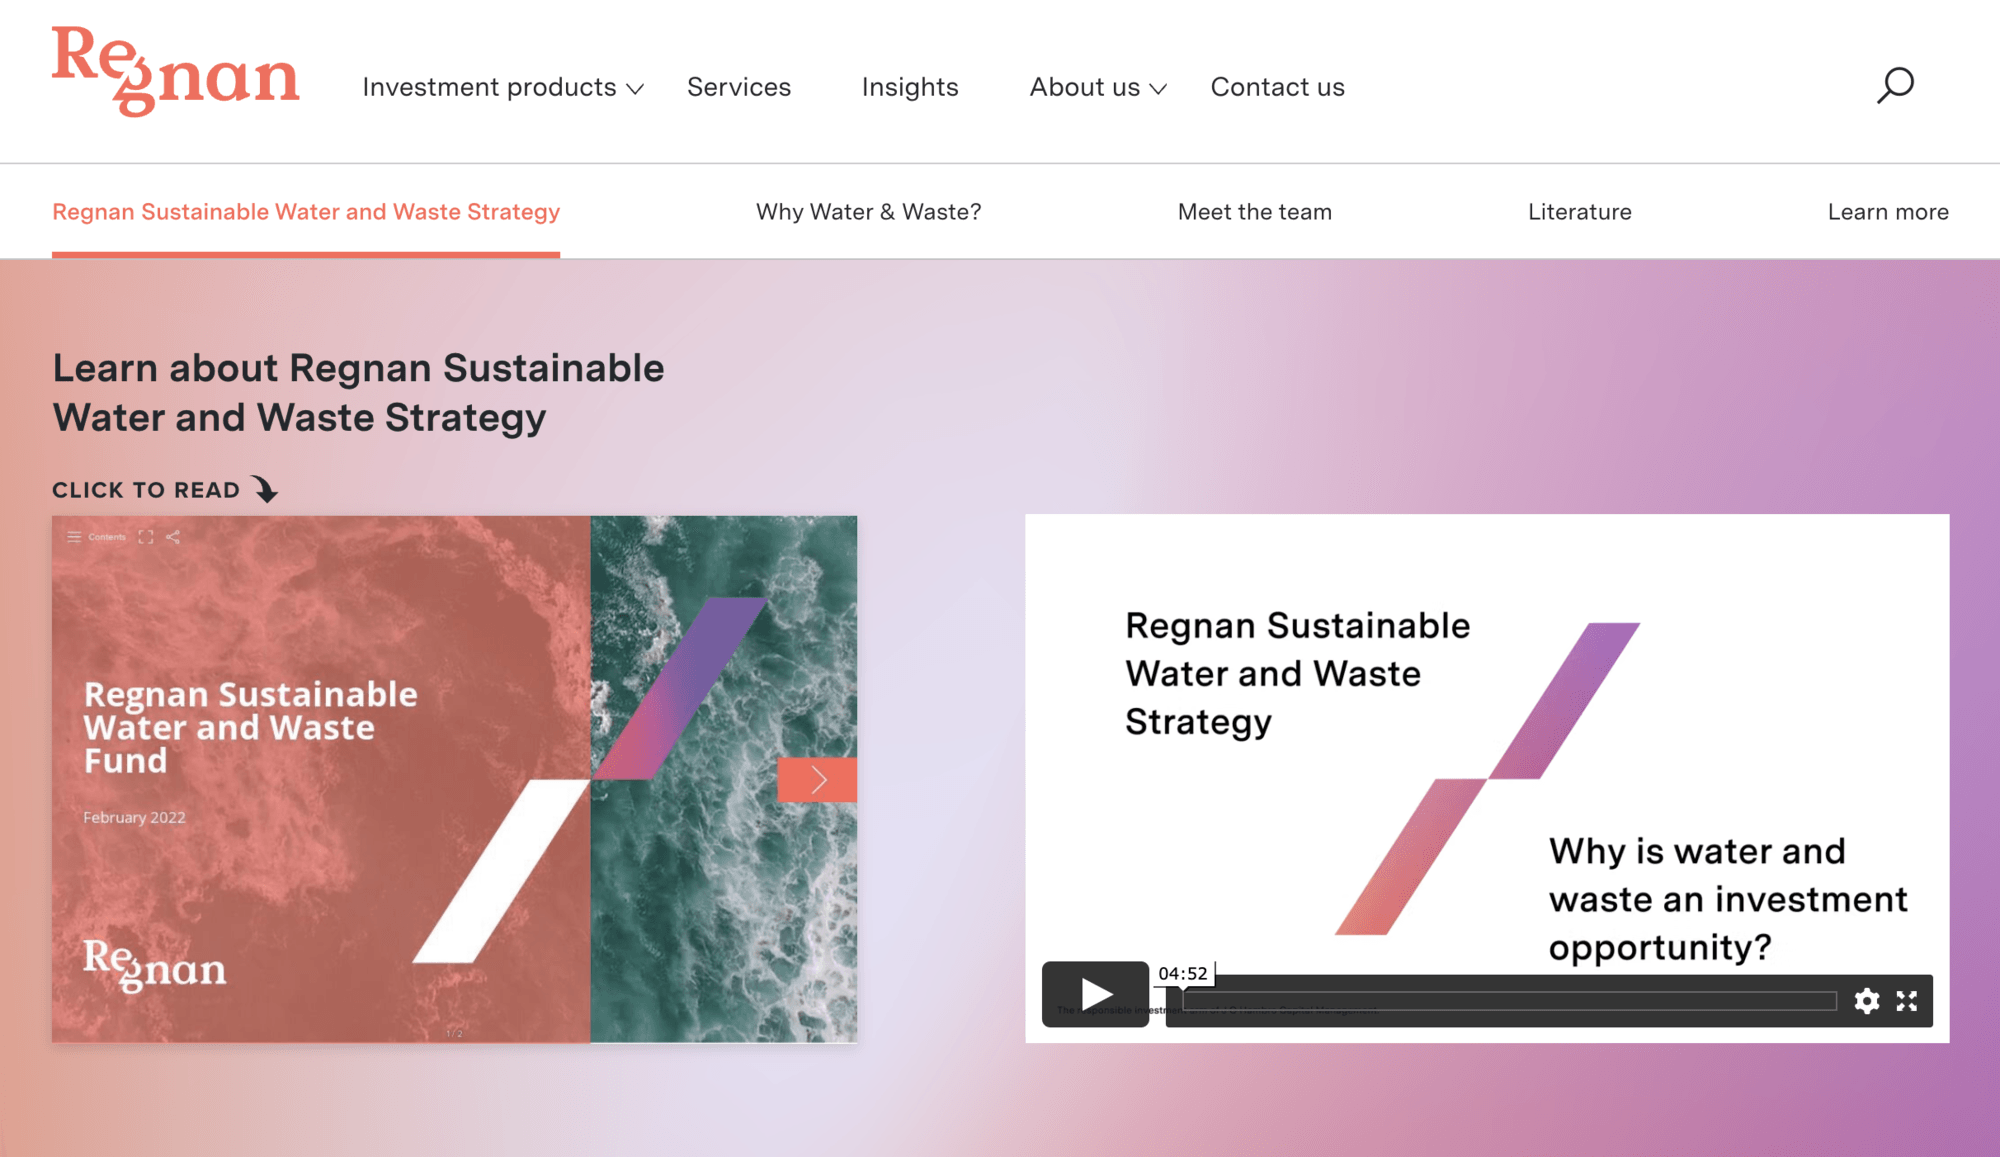The height and width of the screenshot is (1157, 2000).
Task: Expand video to fullscreen
Action: point(1907,1001)
